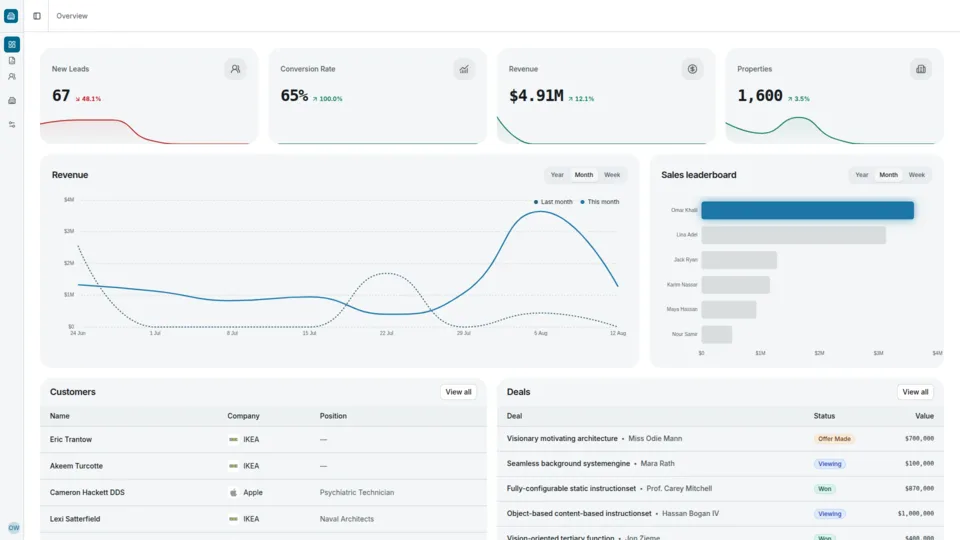Click the Jack Ryan leaderboard bar

pos(739,260)
